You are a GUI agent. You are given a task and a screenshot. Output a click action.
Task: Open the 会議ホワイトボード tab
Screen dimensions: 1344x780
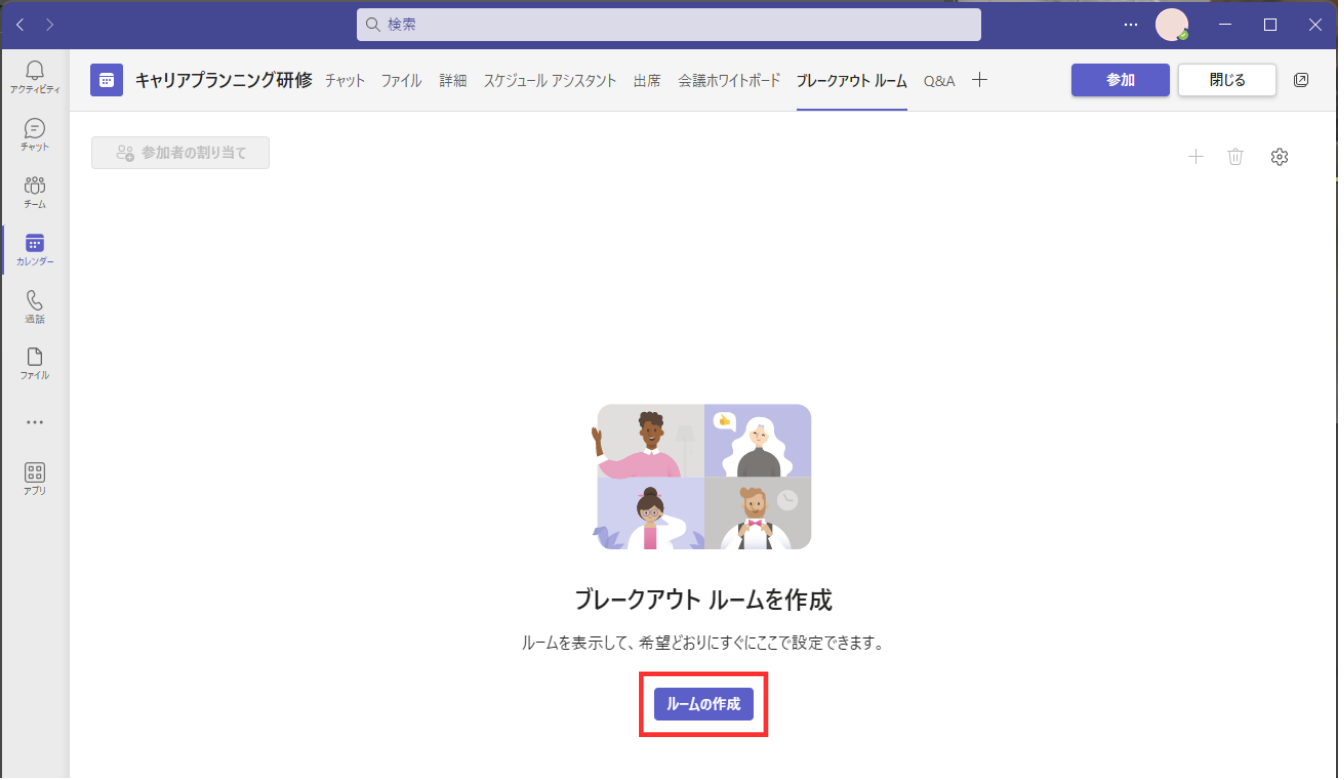[729, 81]
